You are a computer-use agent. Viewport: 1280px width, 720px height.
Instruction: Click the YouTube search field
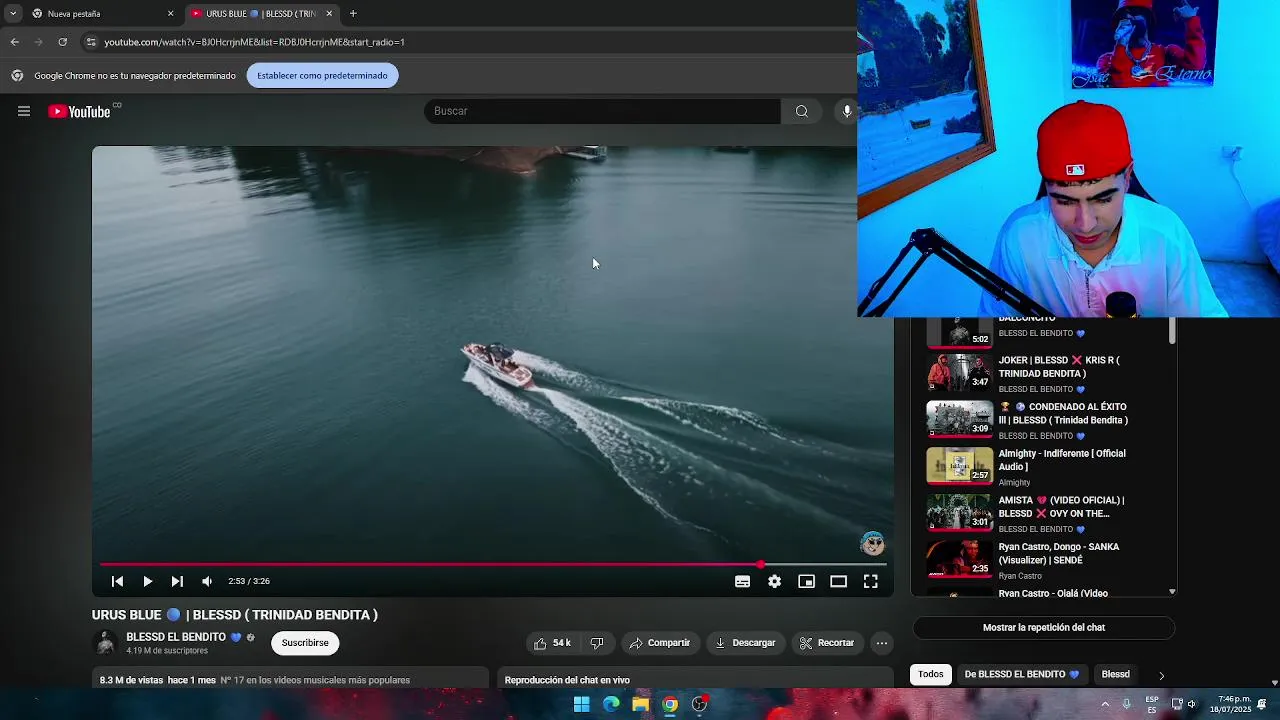(x=602, y=111)
